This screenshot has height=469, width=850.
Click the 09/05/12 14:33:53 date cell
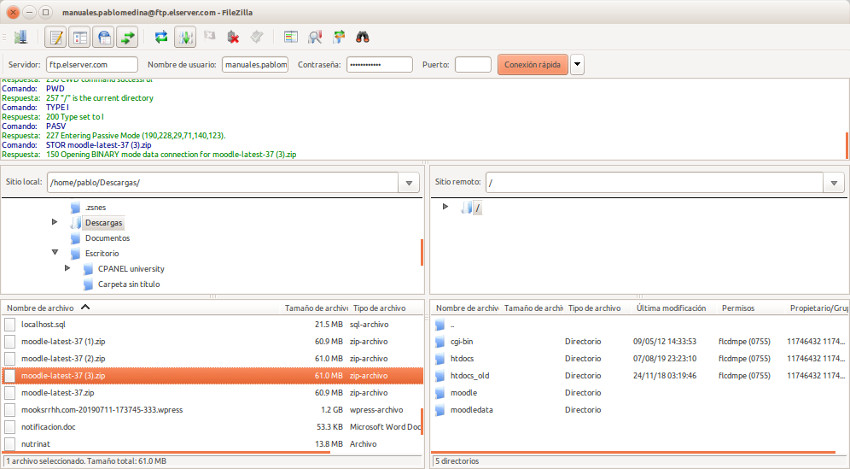click(x=665, y=342)
